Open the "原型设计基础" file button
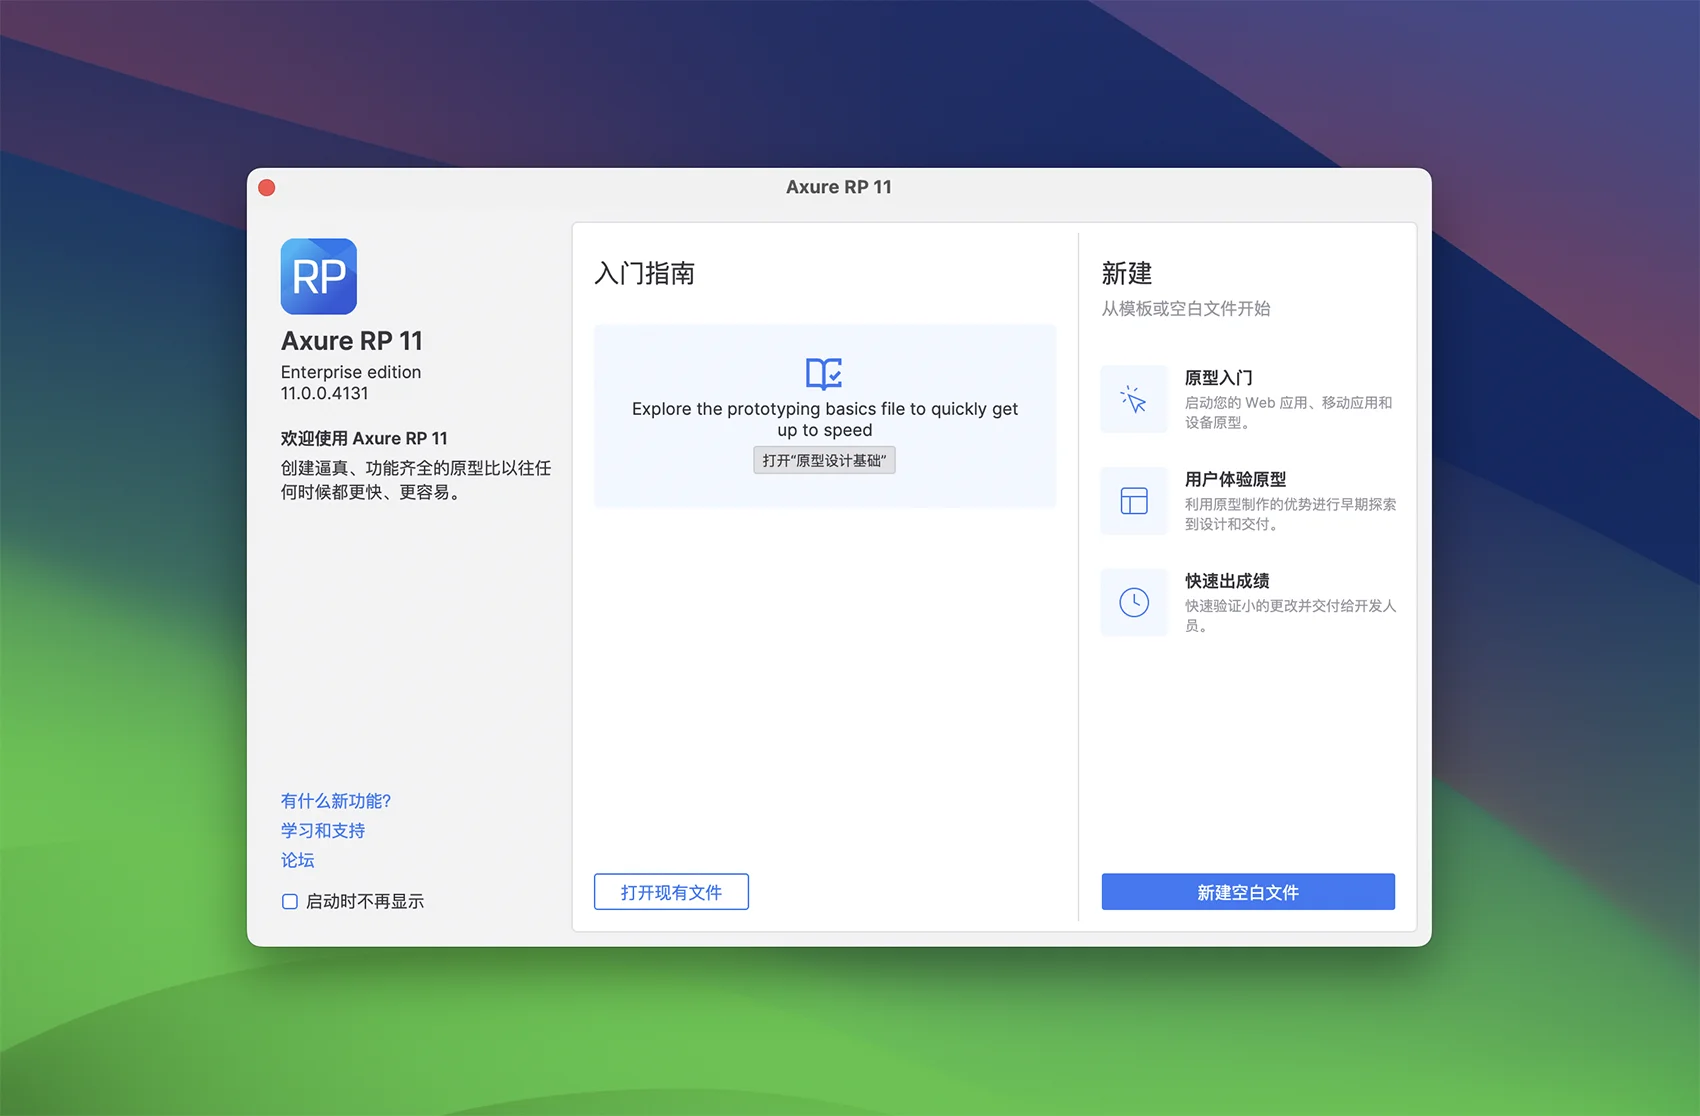The image size is (1700, 1116). coord(824,460)
